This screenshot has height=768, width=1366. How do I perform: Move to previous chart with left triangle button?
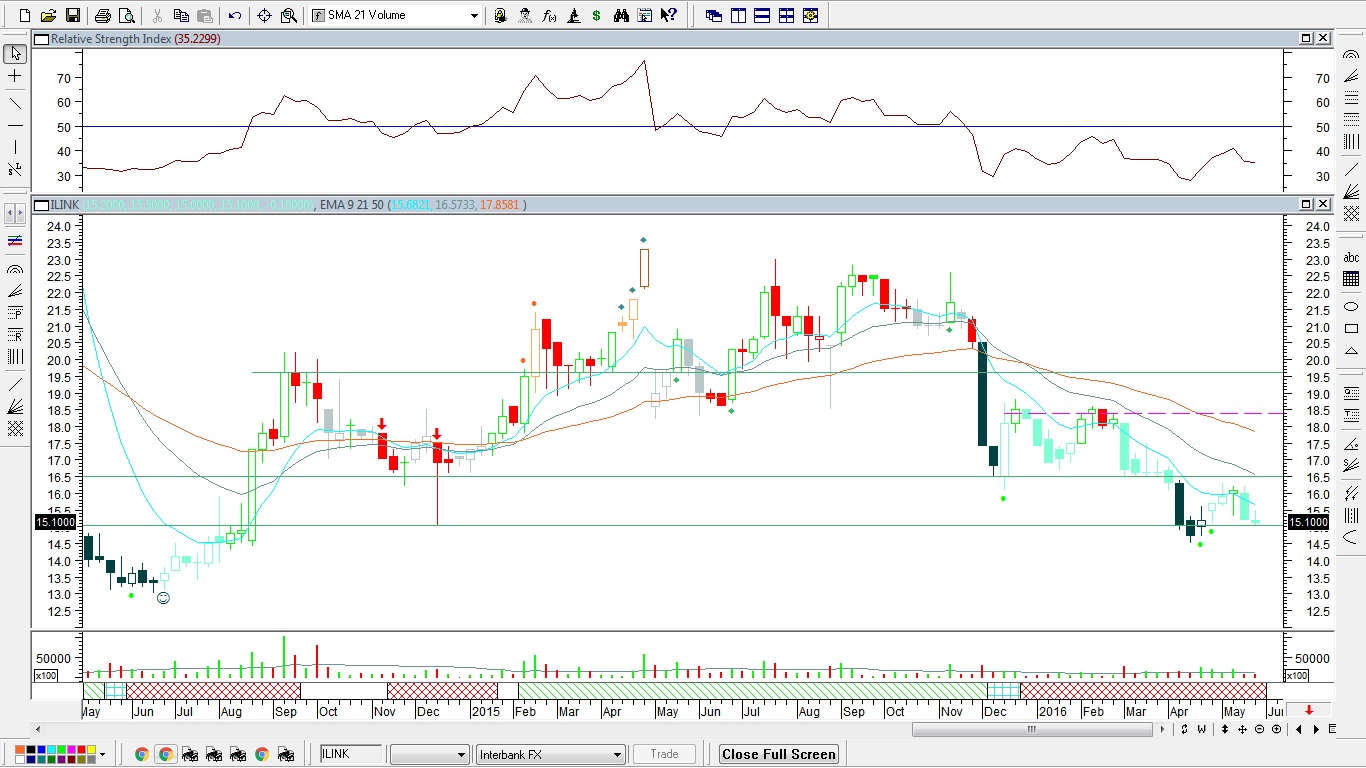pos(1299,729)
